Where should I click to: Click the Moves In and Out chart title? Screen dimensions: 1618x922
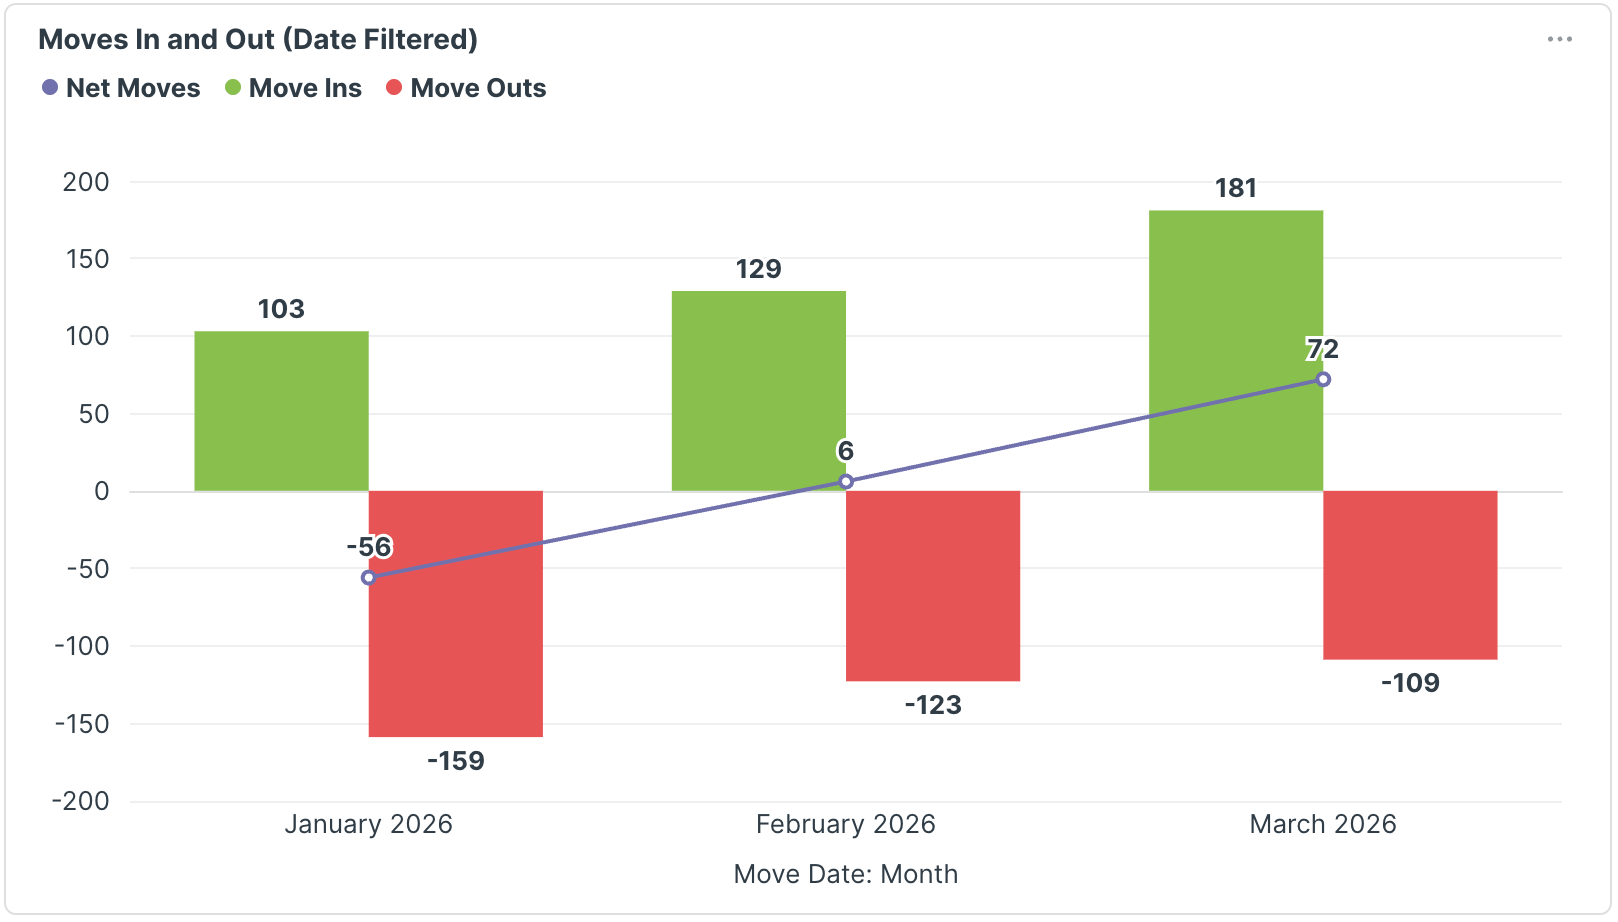point(258,40)
